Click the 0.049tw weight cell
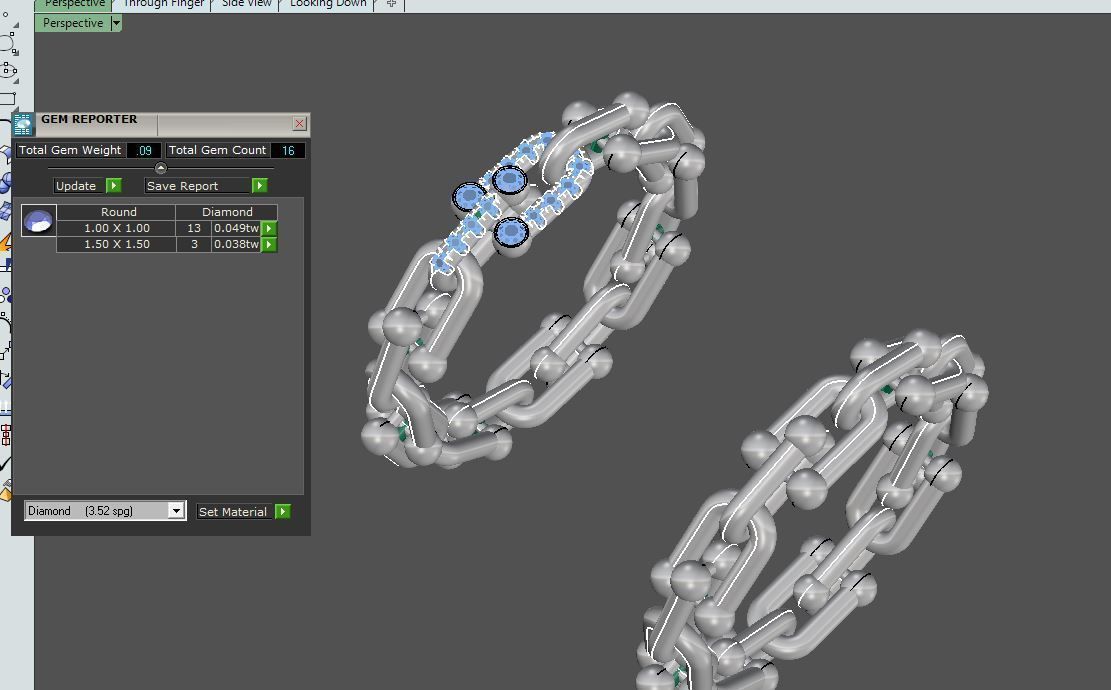 pyautogui.click(x=237, y=228)
